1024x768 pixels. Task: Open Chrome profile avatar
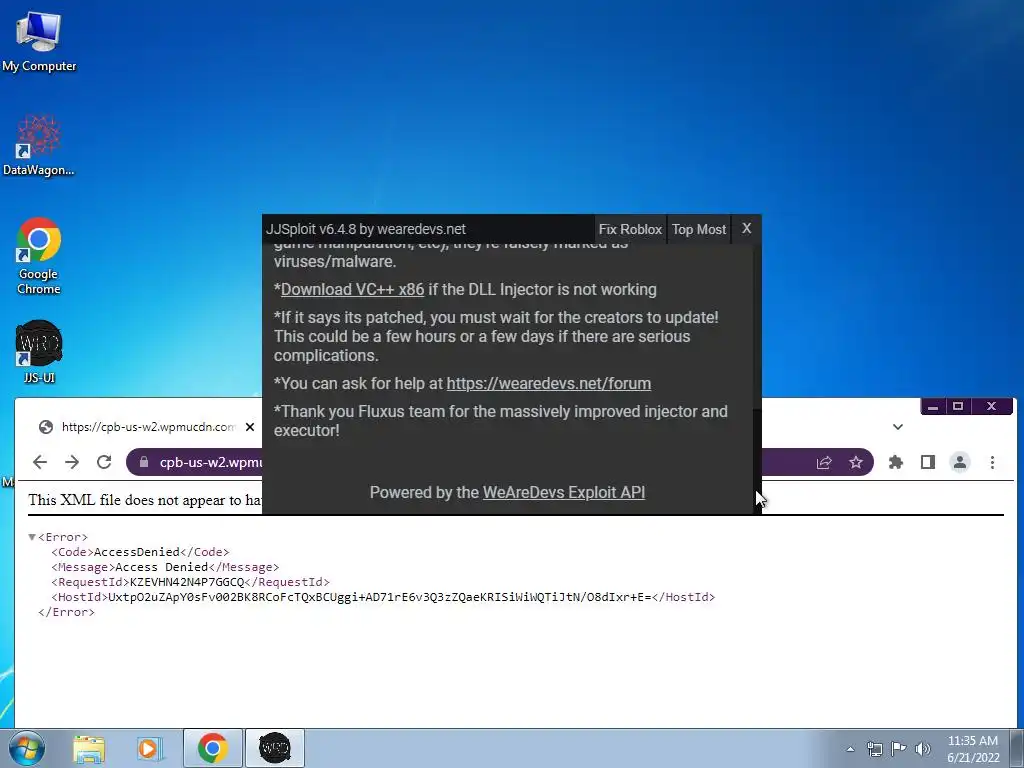[959, 462]
